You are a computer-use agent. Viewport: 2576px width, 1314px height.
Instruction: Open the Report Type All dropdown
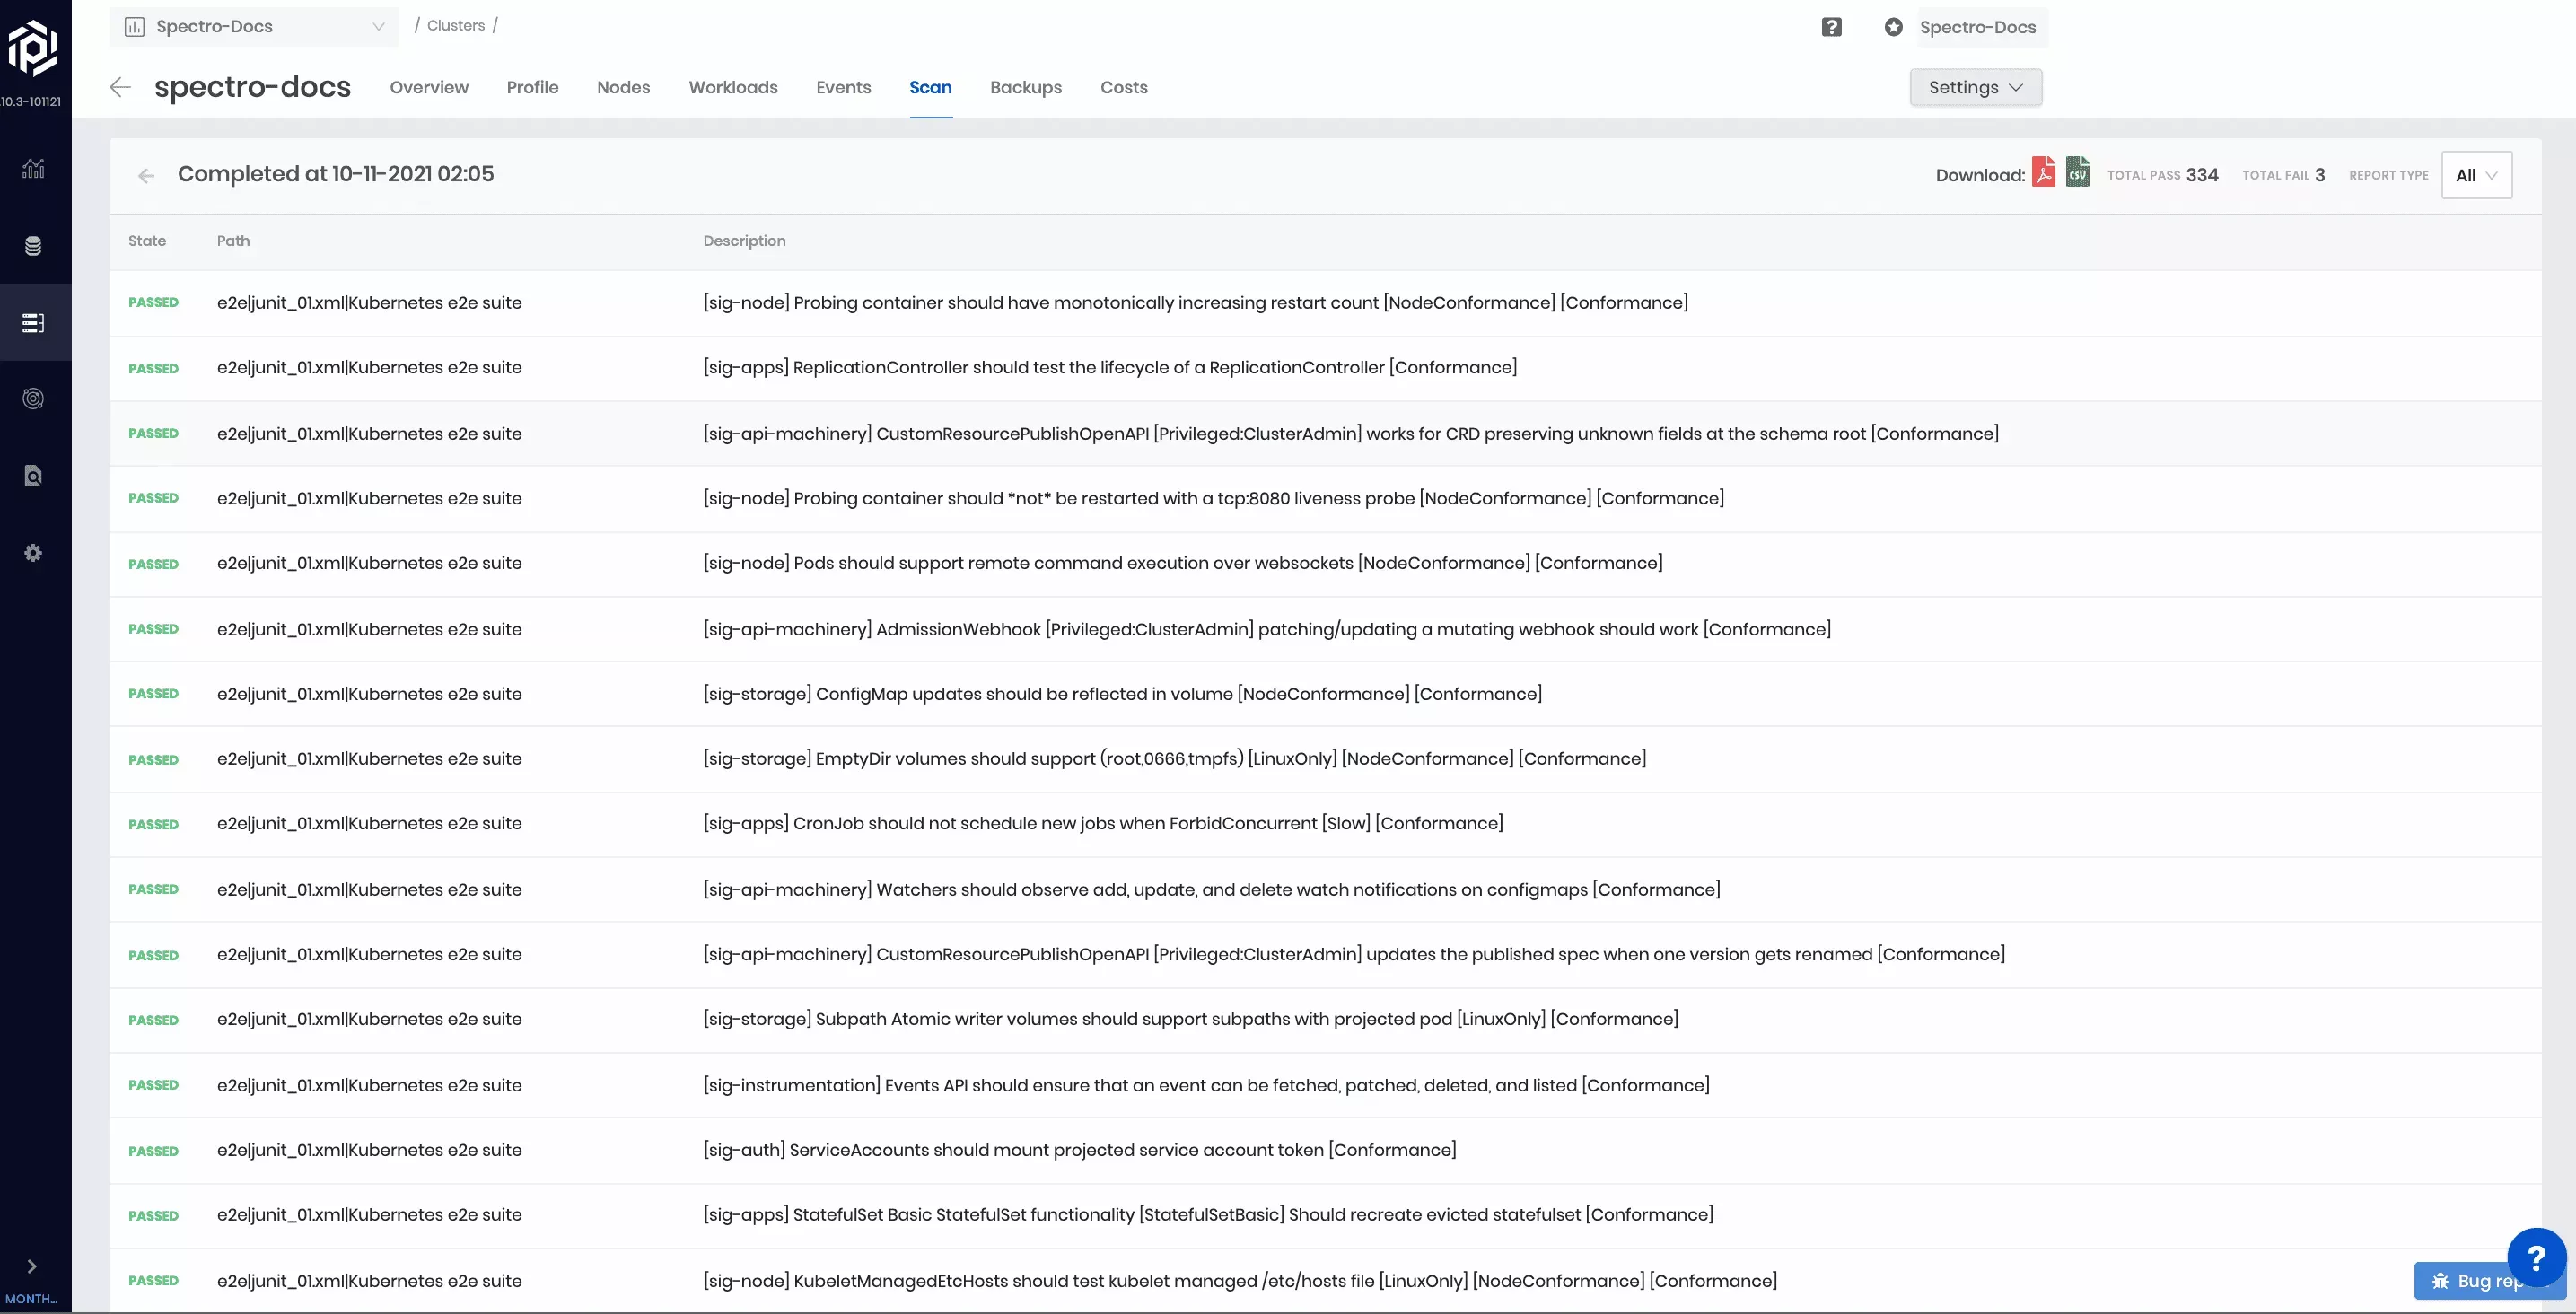coord(2476,175)
